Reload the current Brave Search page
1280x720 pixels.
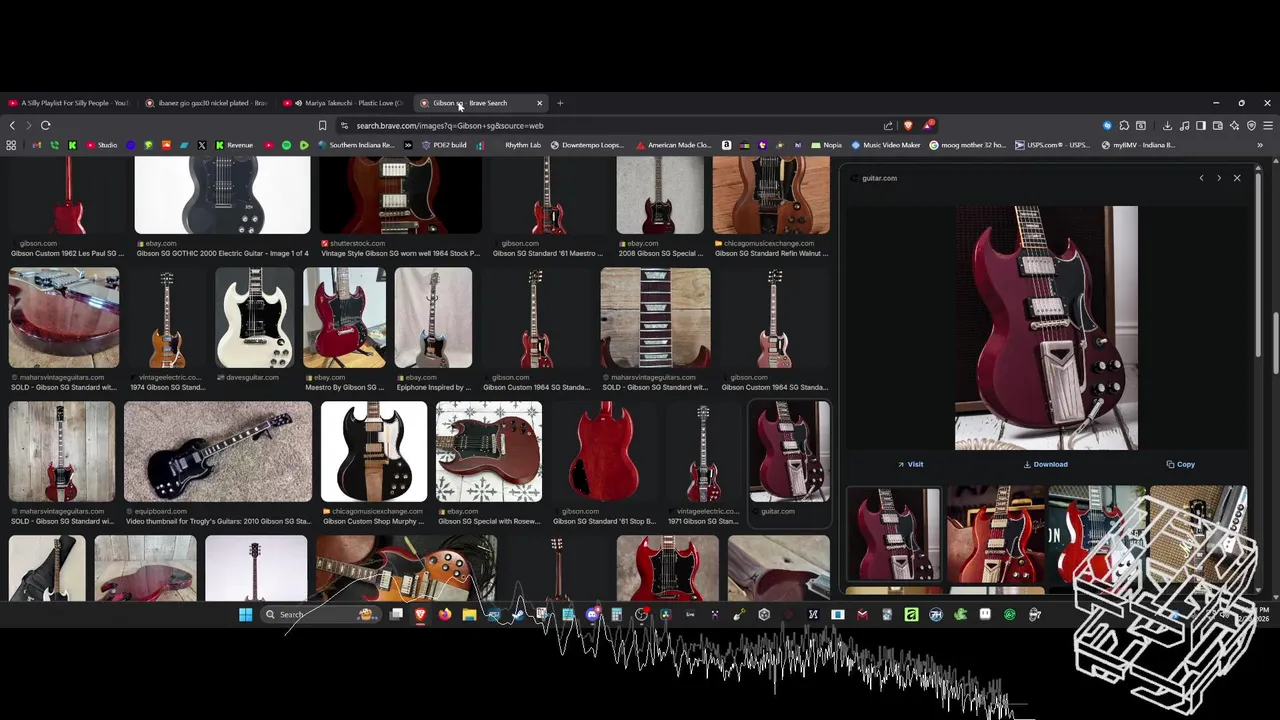tap(45, 126)
